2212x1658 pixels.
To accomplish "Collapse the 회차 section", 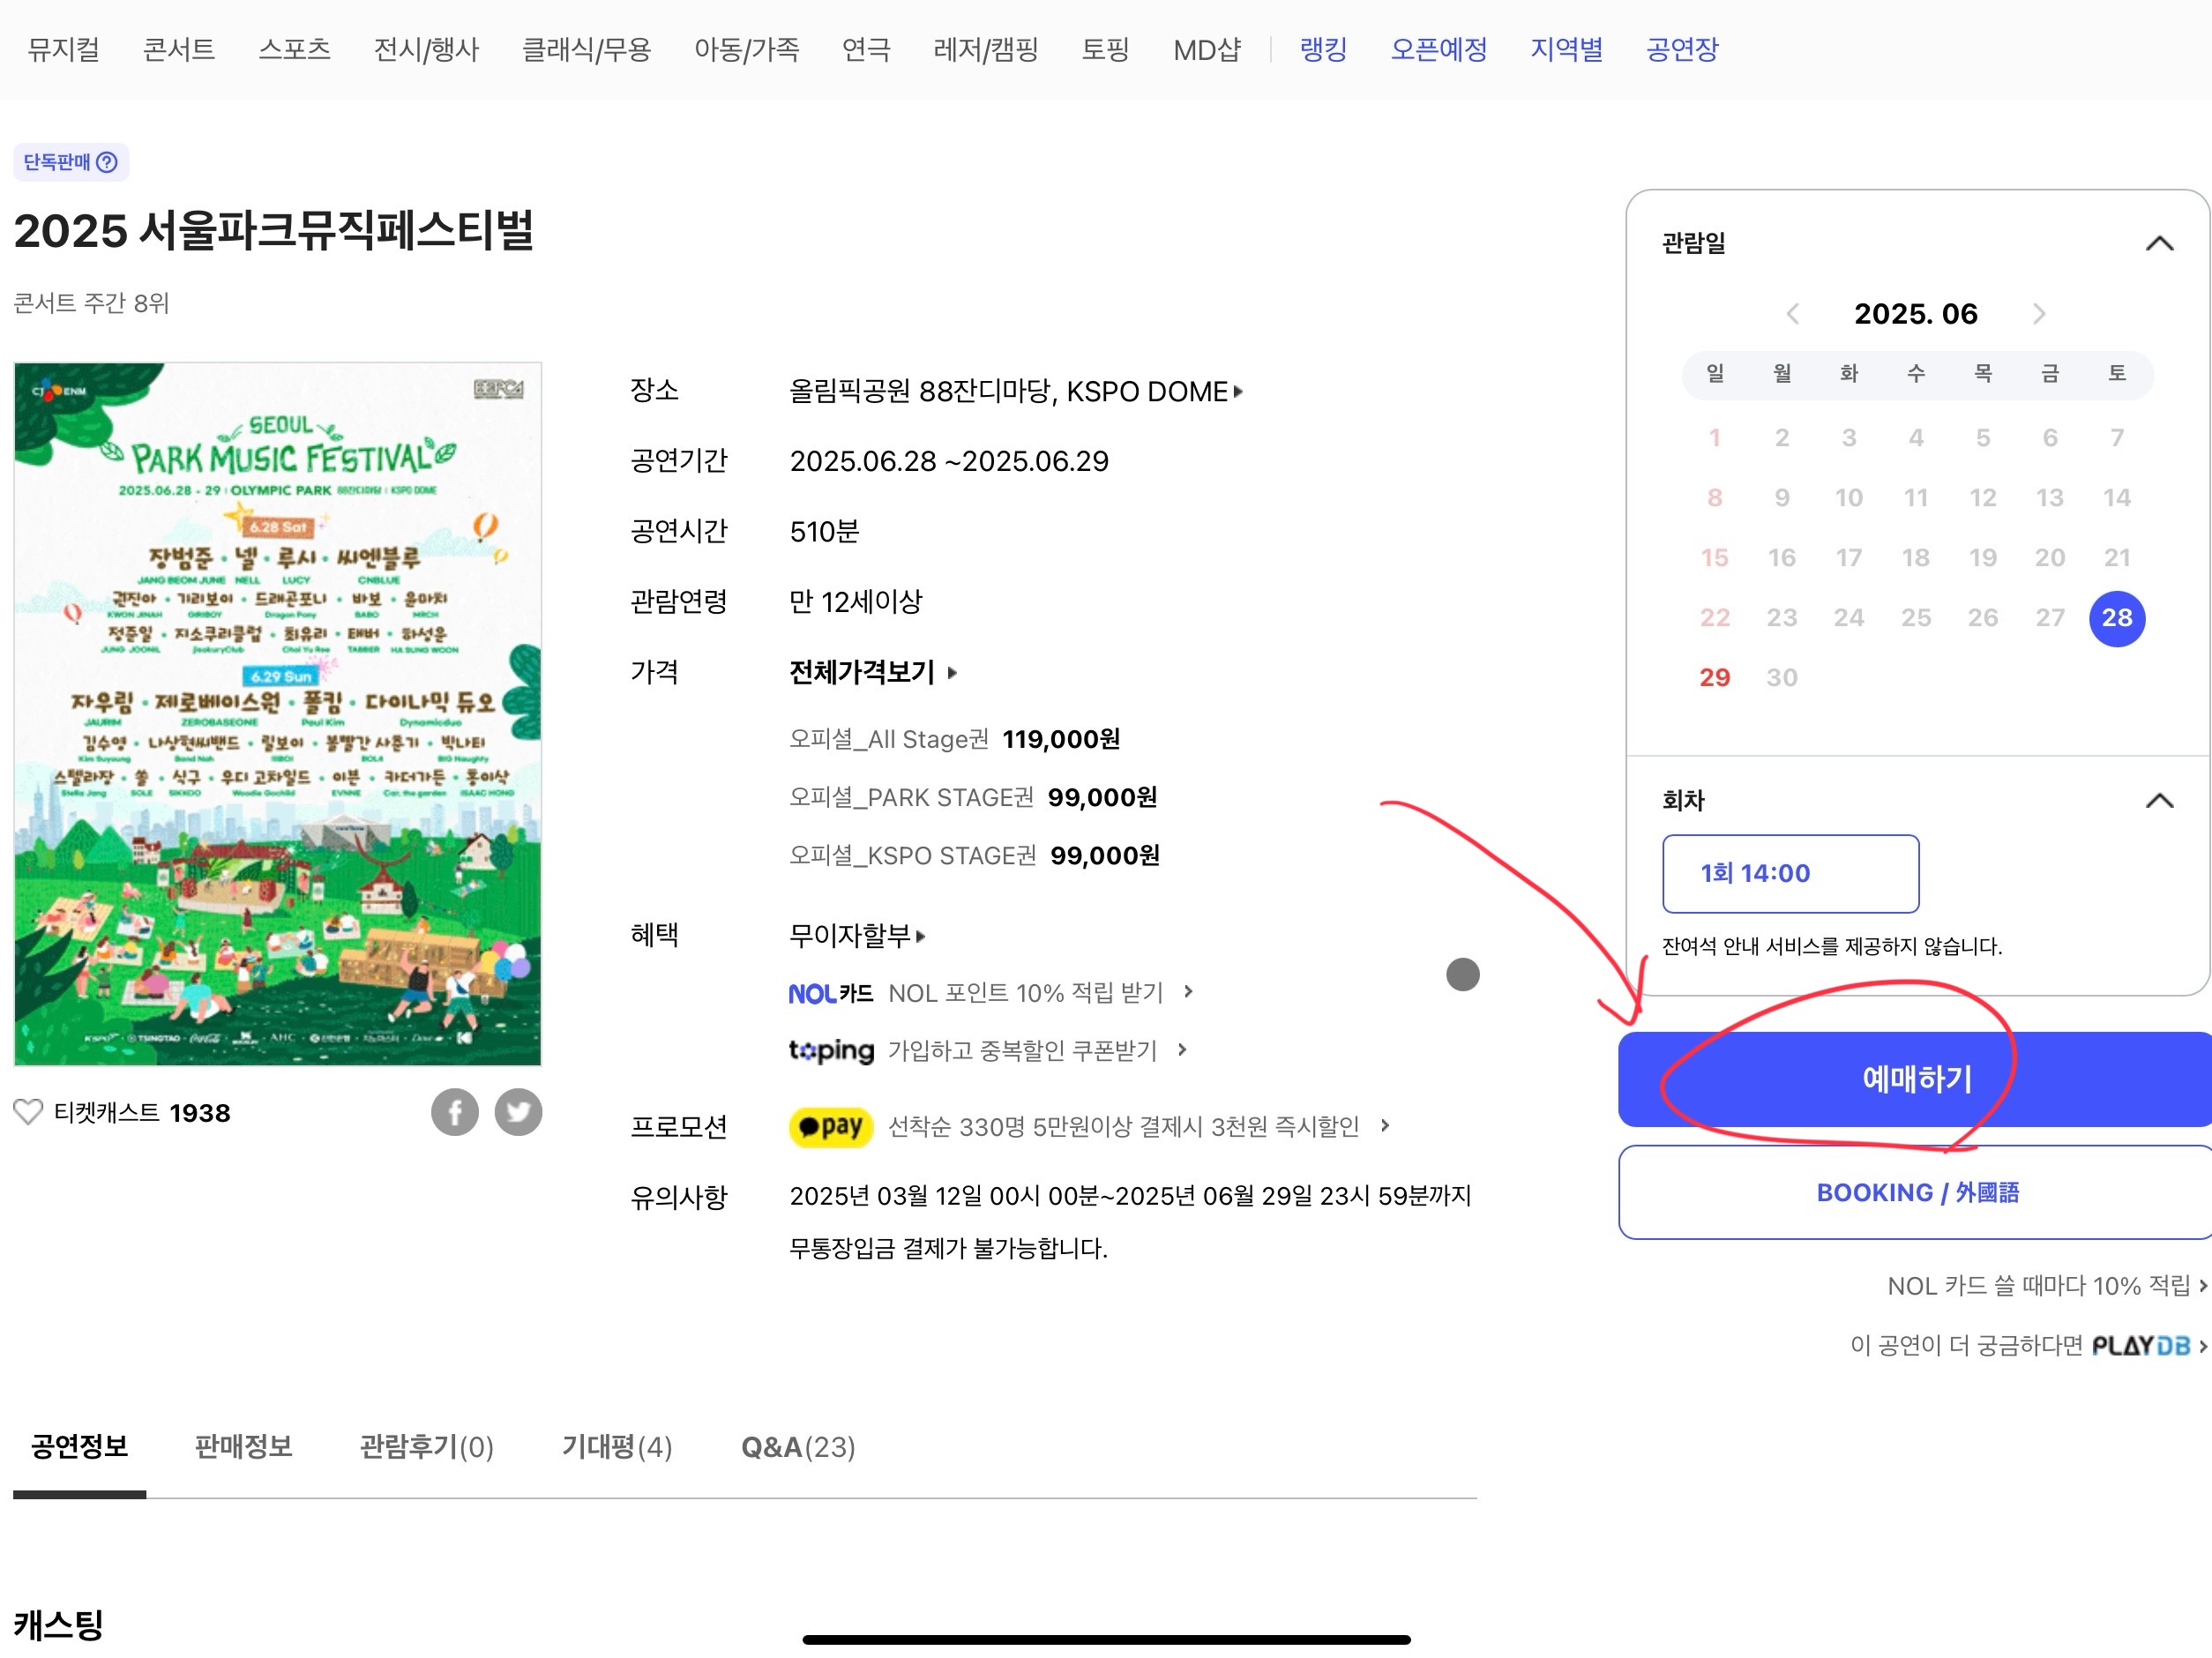I will click(2159, 800).
